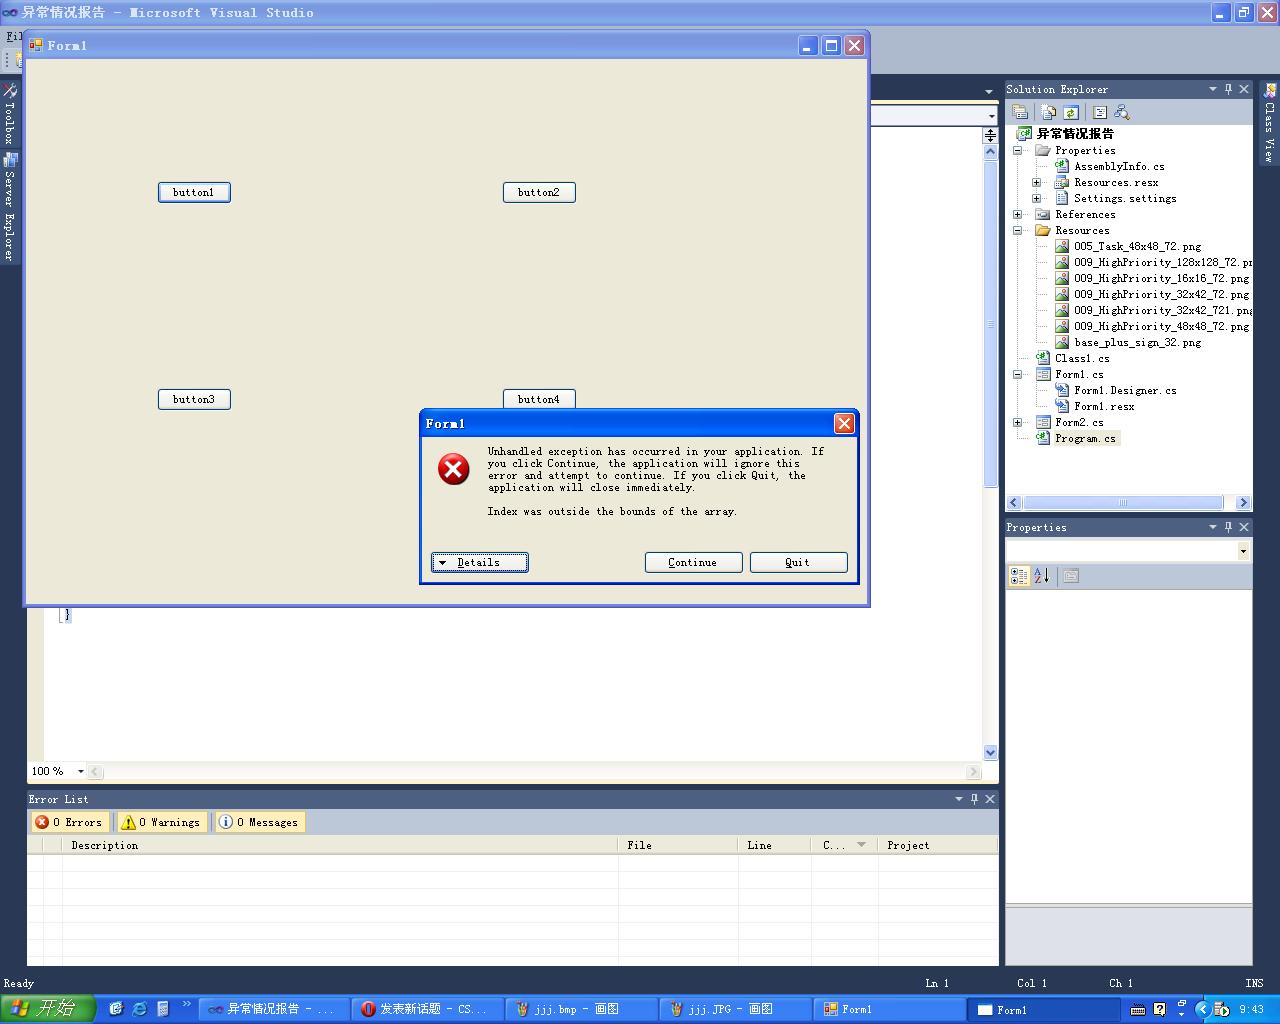Expand Details in the exception dialog

480,562
